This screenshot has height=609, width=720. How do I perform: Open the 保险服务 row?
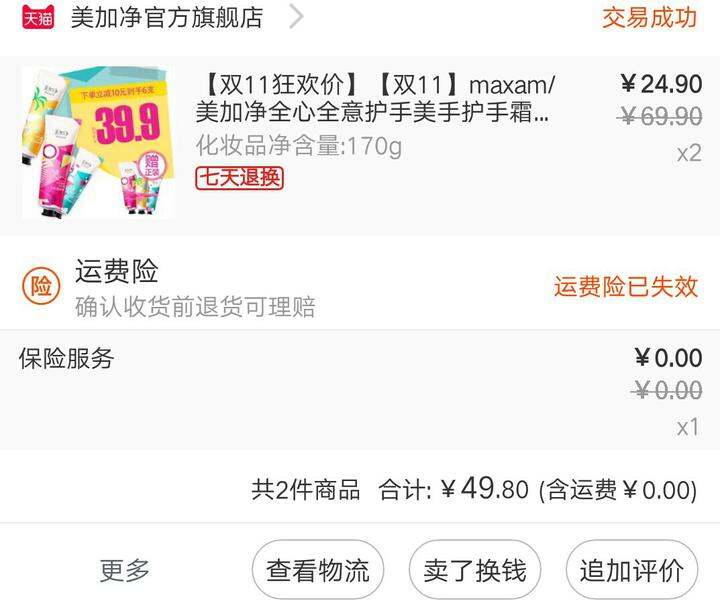360,389
